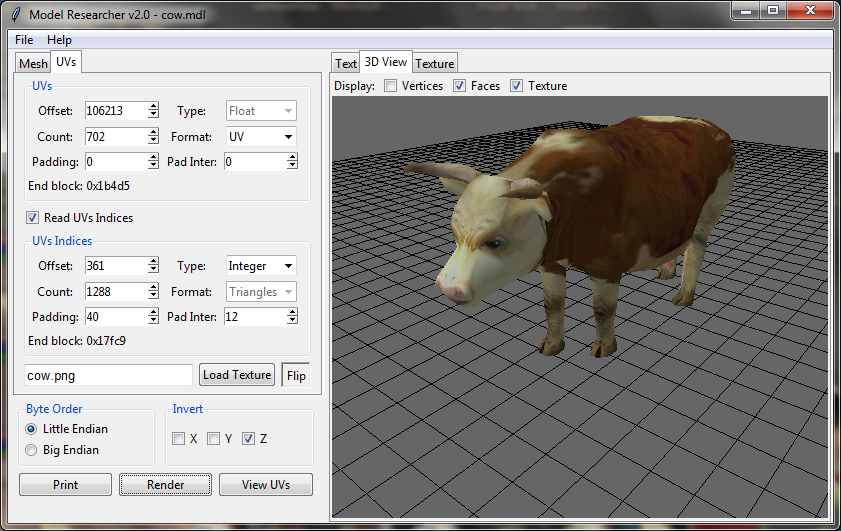Click the cow.png texture filename field
The width and height of the screenshot is (841, 531).
click(108, 375)
